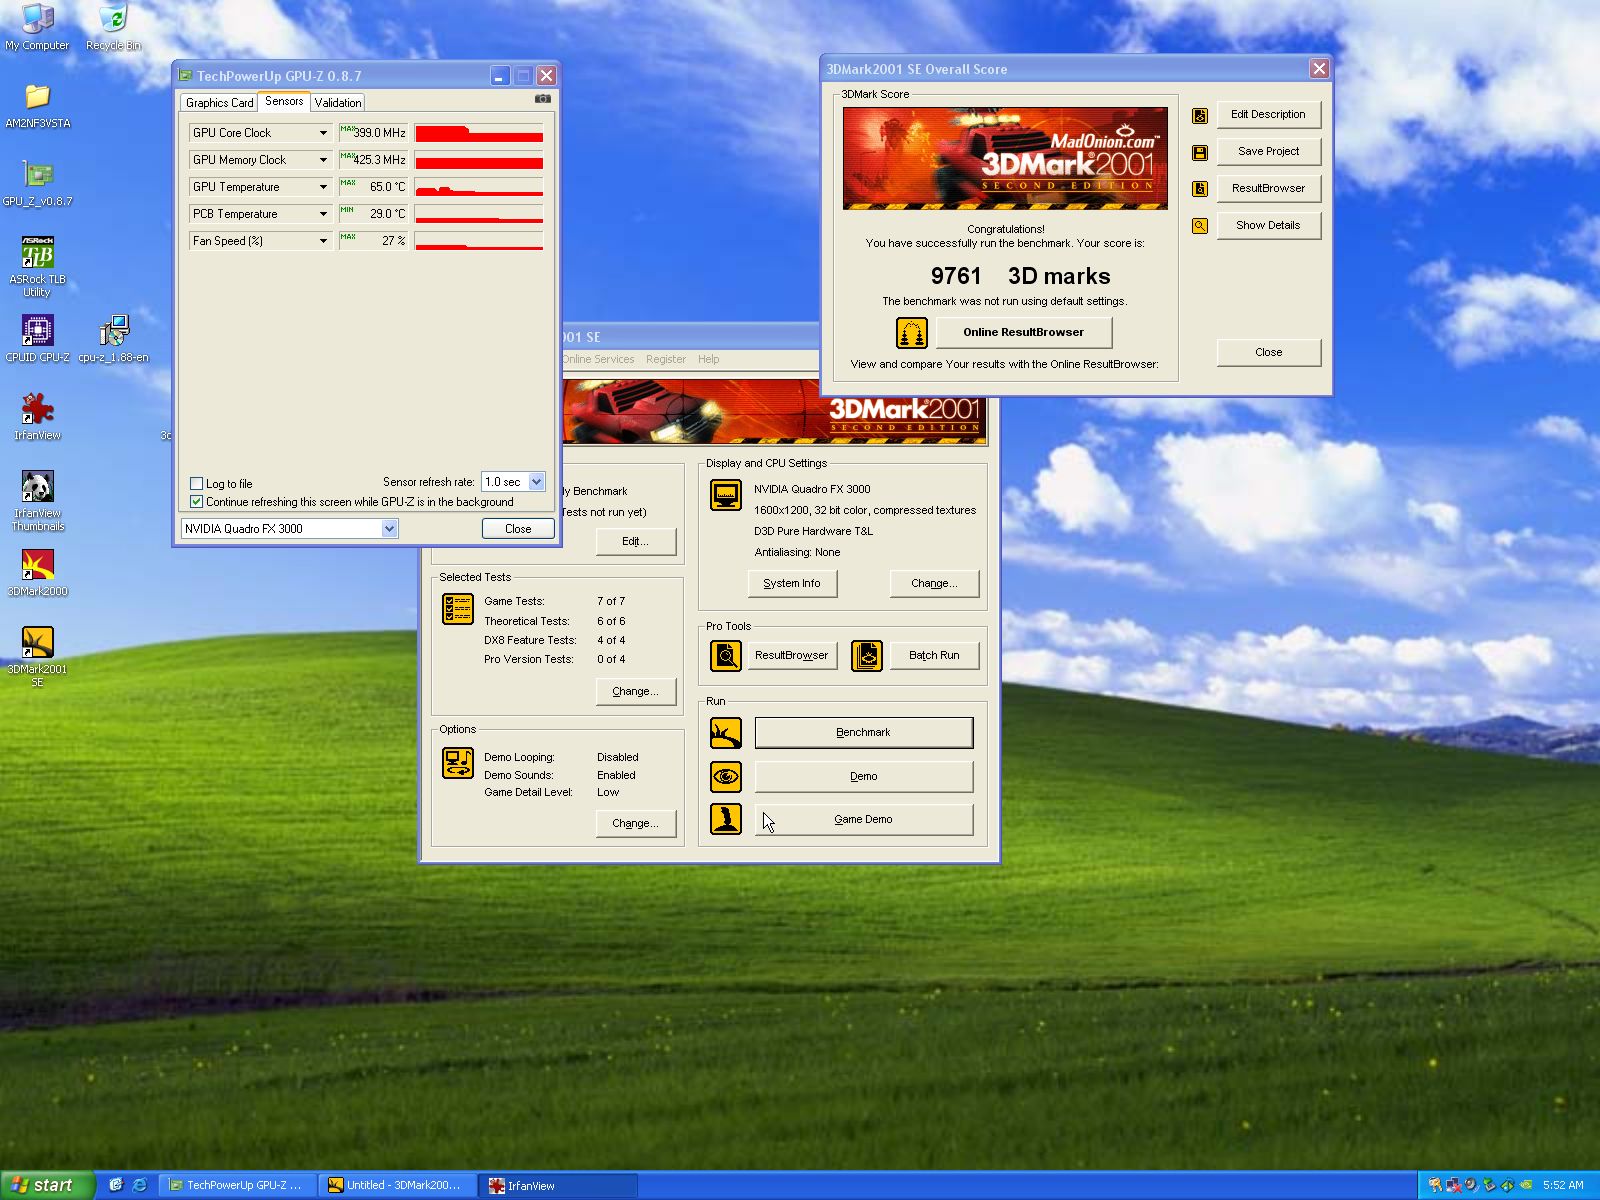The width and height of the screenshot is (1600, 1200).
Task: Switch to the Sensors tab
Action: [x=284, y=101]
